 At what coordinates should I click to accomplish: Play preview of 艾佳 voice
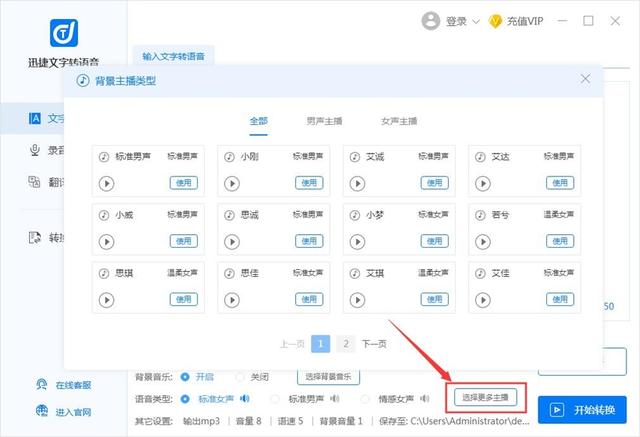point(483,300)
